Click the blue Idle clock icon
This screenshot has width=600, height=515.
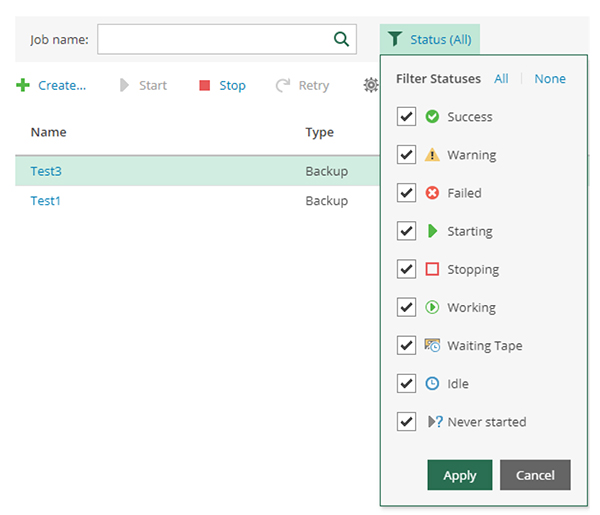pyautogui.click(x=432, y=383)
